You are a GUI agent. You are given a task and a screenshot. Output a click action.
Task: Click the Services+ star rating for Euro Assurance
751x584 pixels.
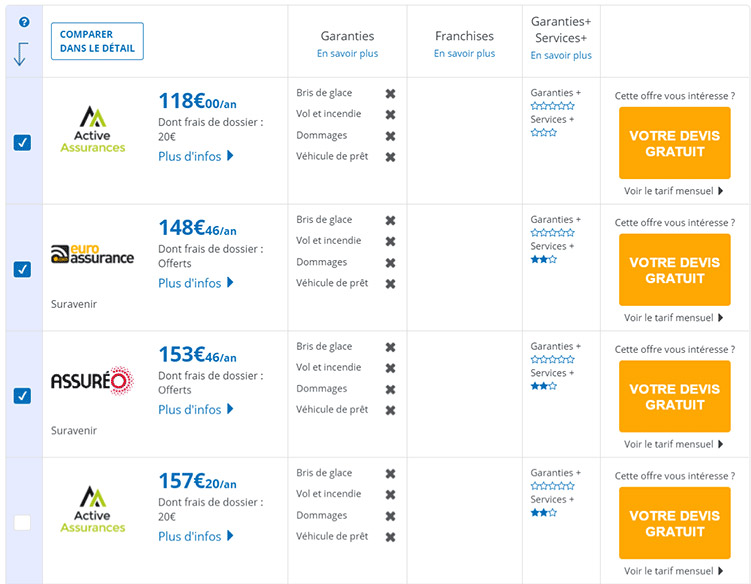(544, 259)
